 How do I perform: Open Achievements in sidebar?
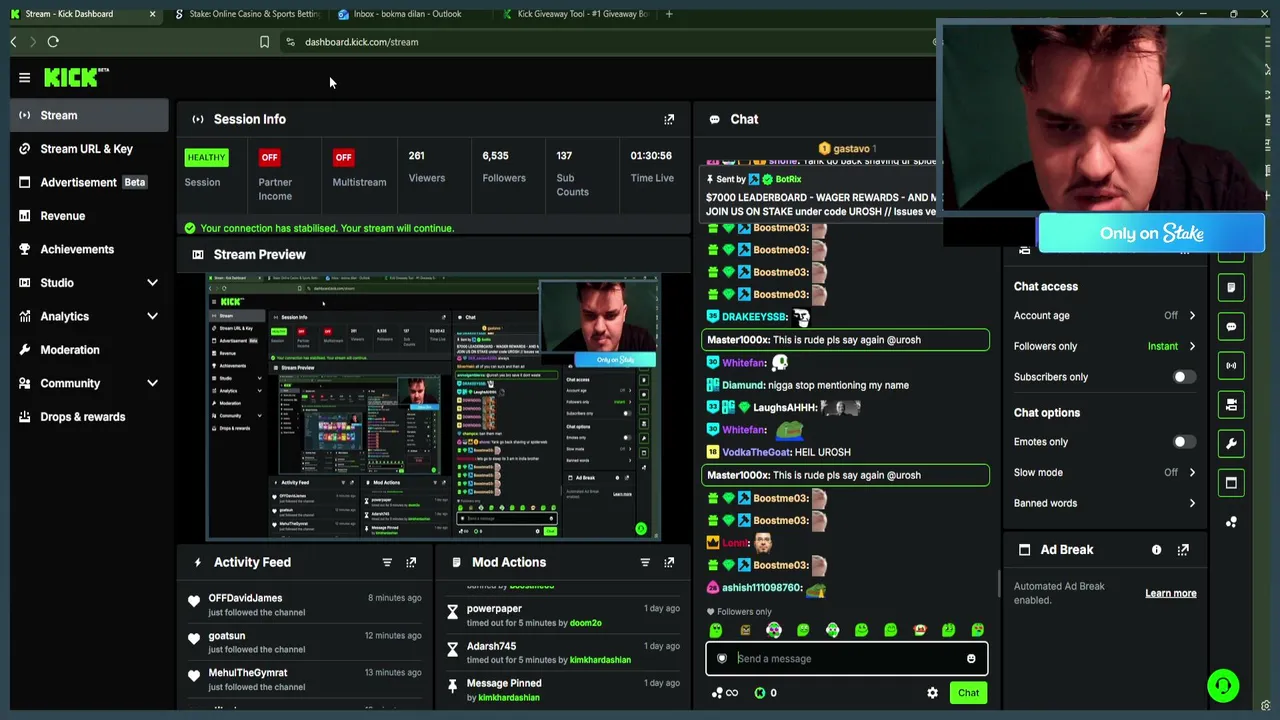point(89,249)
